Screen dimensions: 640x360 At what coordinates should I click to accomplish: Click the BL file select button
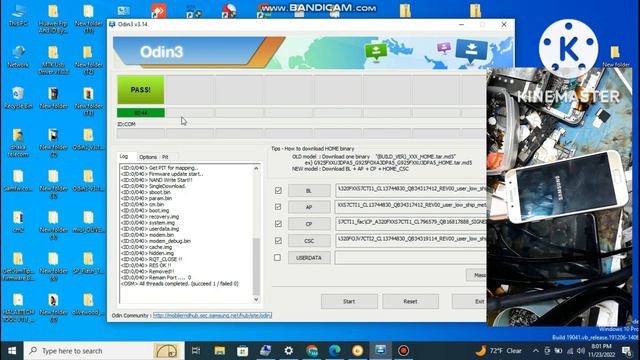point(309,191)
